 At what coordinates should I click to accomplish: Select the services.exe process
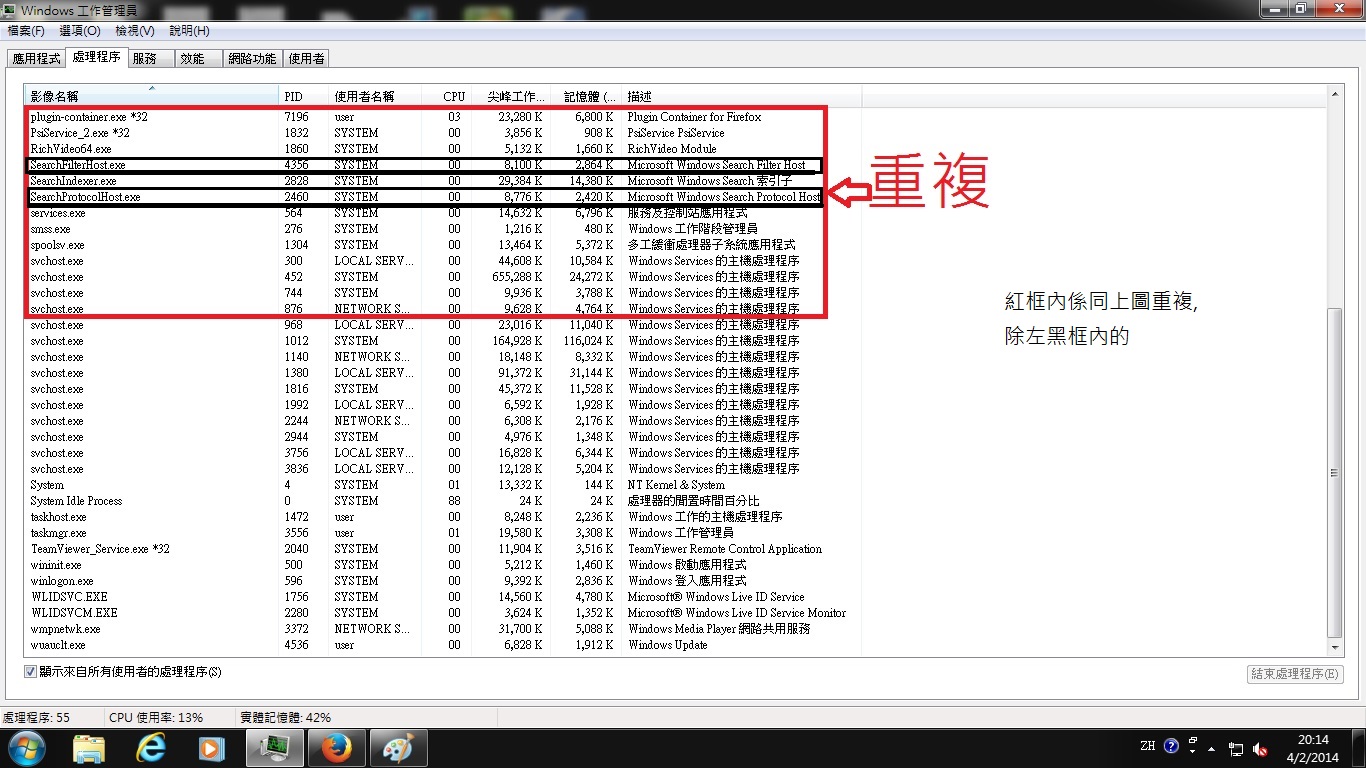[x=443, y=213]
